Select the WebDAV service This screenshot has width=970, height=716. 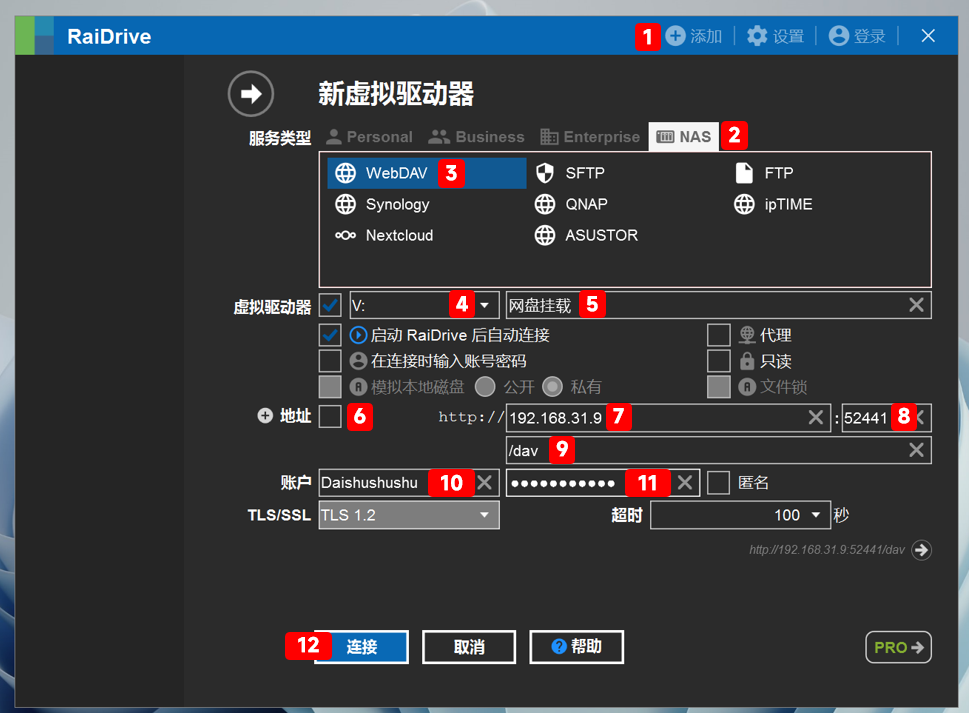(x=426, y=173)
